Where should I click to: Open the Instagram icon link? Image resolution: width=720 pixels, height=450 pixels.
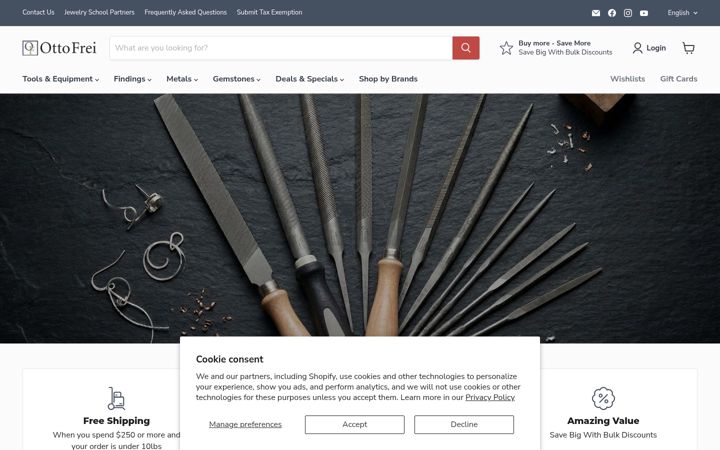[628, 13]
